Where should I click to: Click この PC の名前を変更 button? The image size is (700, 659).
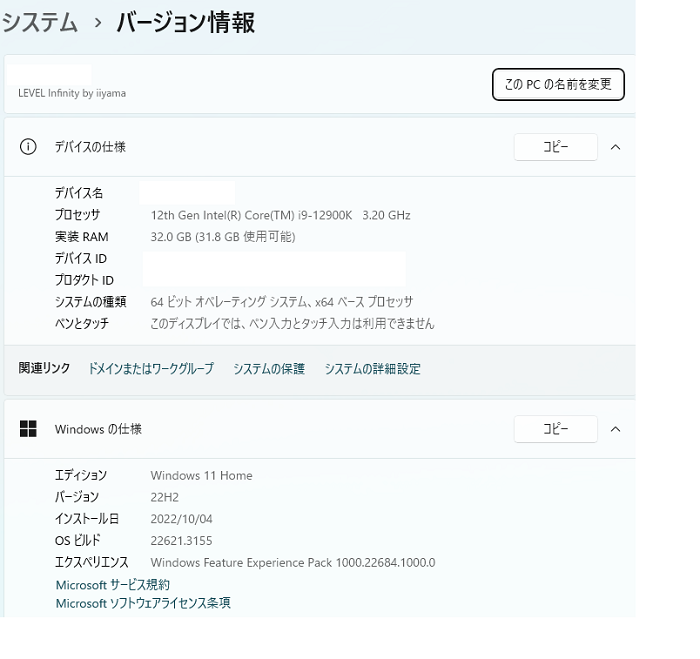click(558, 84)
